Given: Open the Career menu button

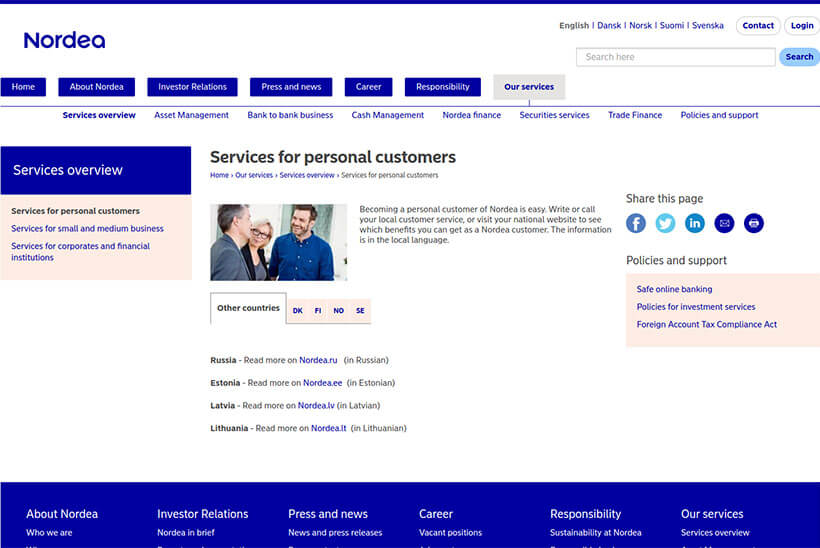Looking at the screenshot, I should tap(369, 87).
